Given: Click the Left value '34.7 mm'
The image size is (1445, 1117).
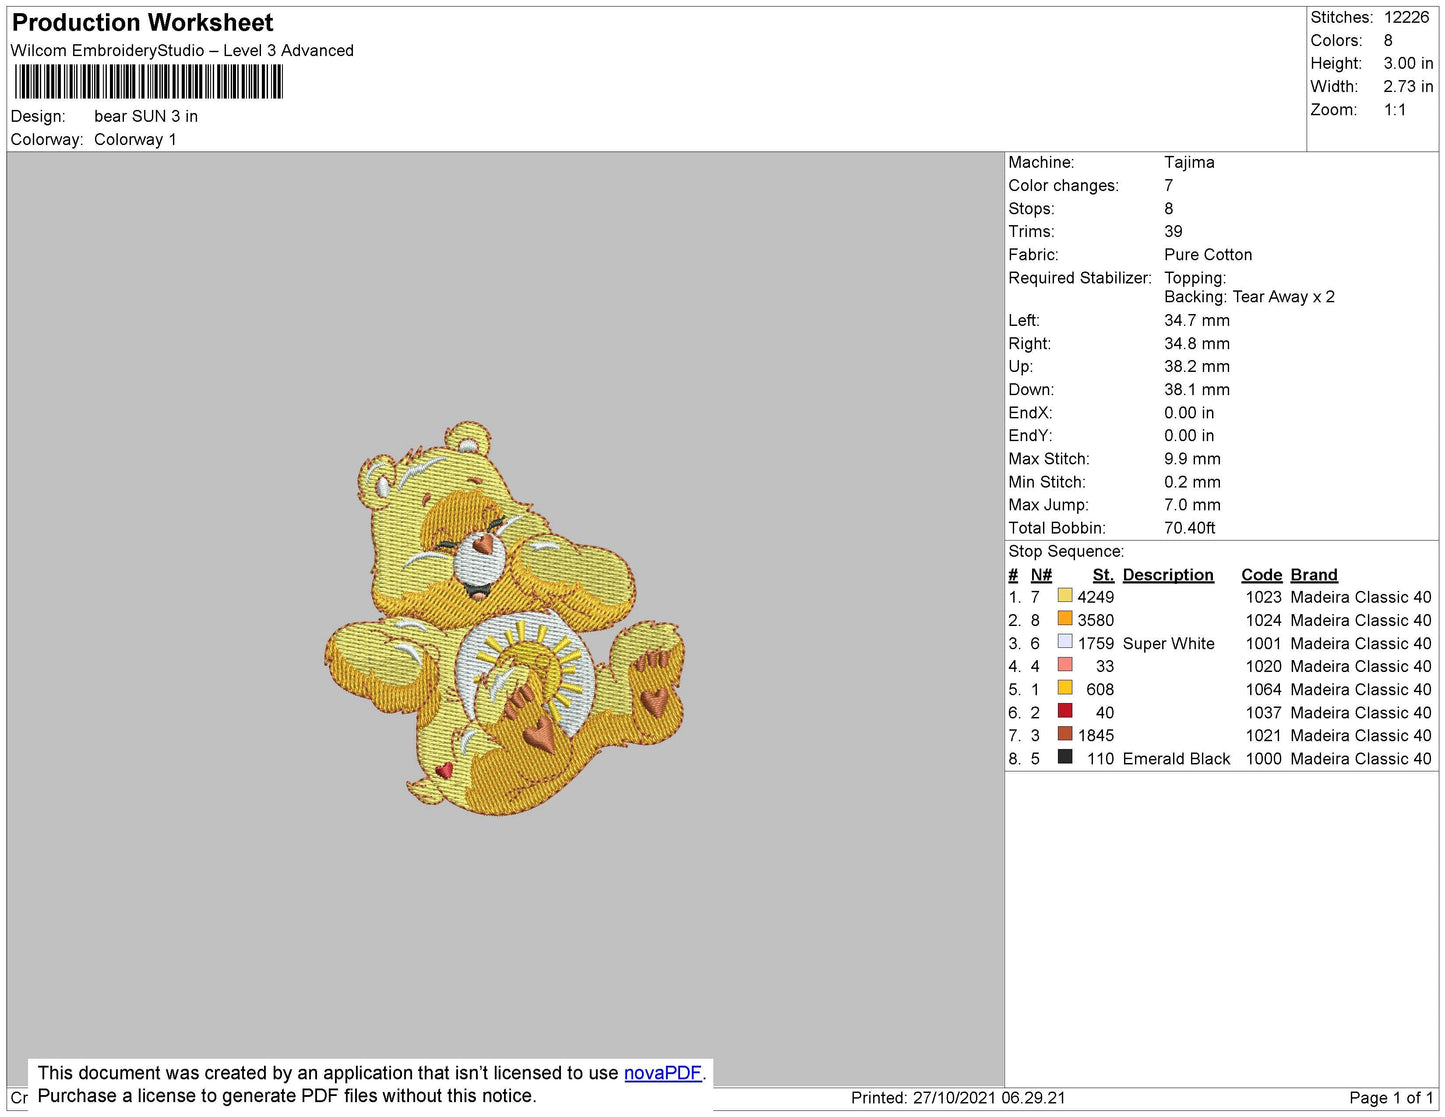Looking at the screenshot, I should tap(1197, 320).
